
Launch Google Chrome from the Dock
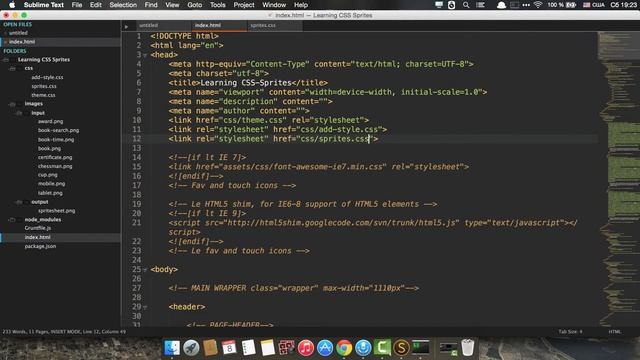(x=344, y=348)
